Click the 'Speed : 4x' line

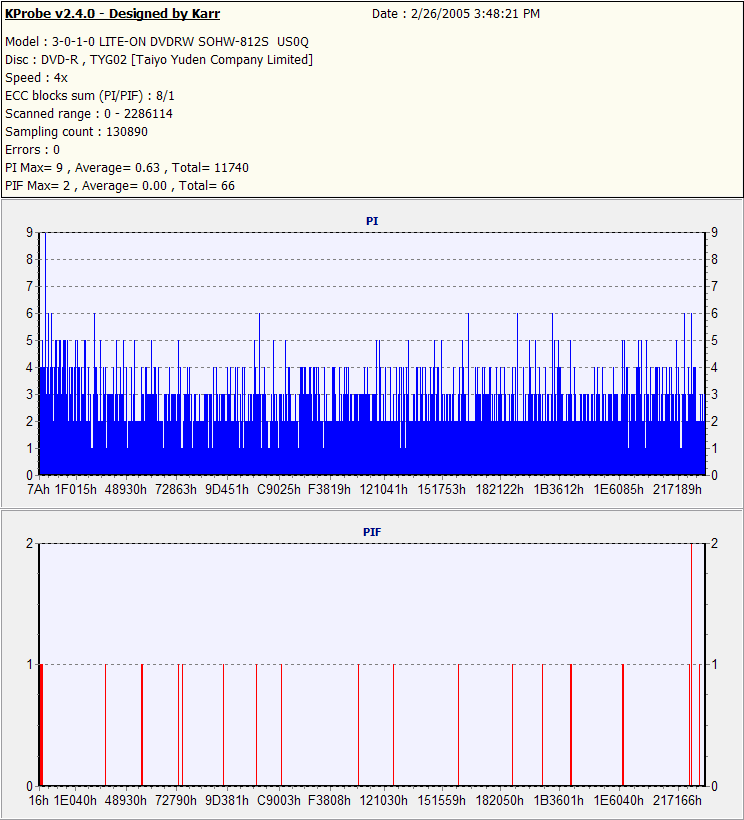click(37, 78)
